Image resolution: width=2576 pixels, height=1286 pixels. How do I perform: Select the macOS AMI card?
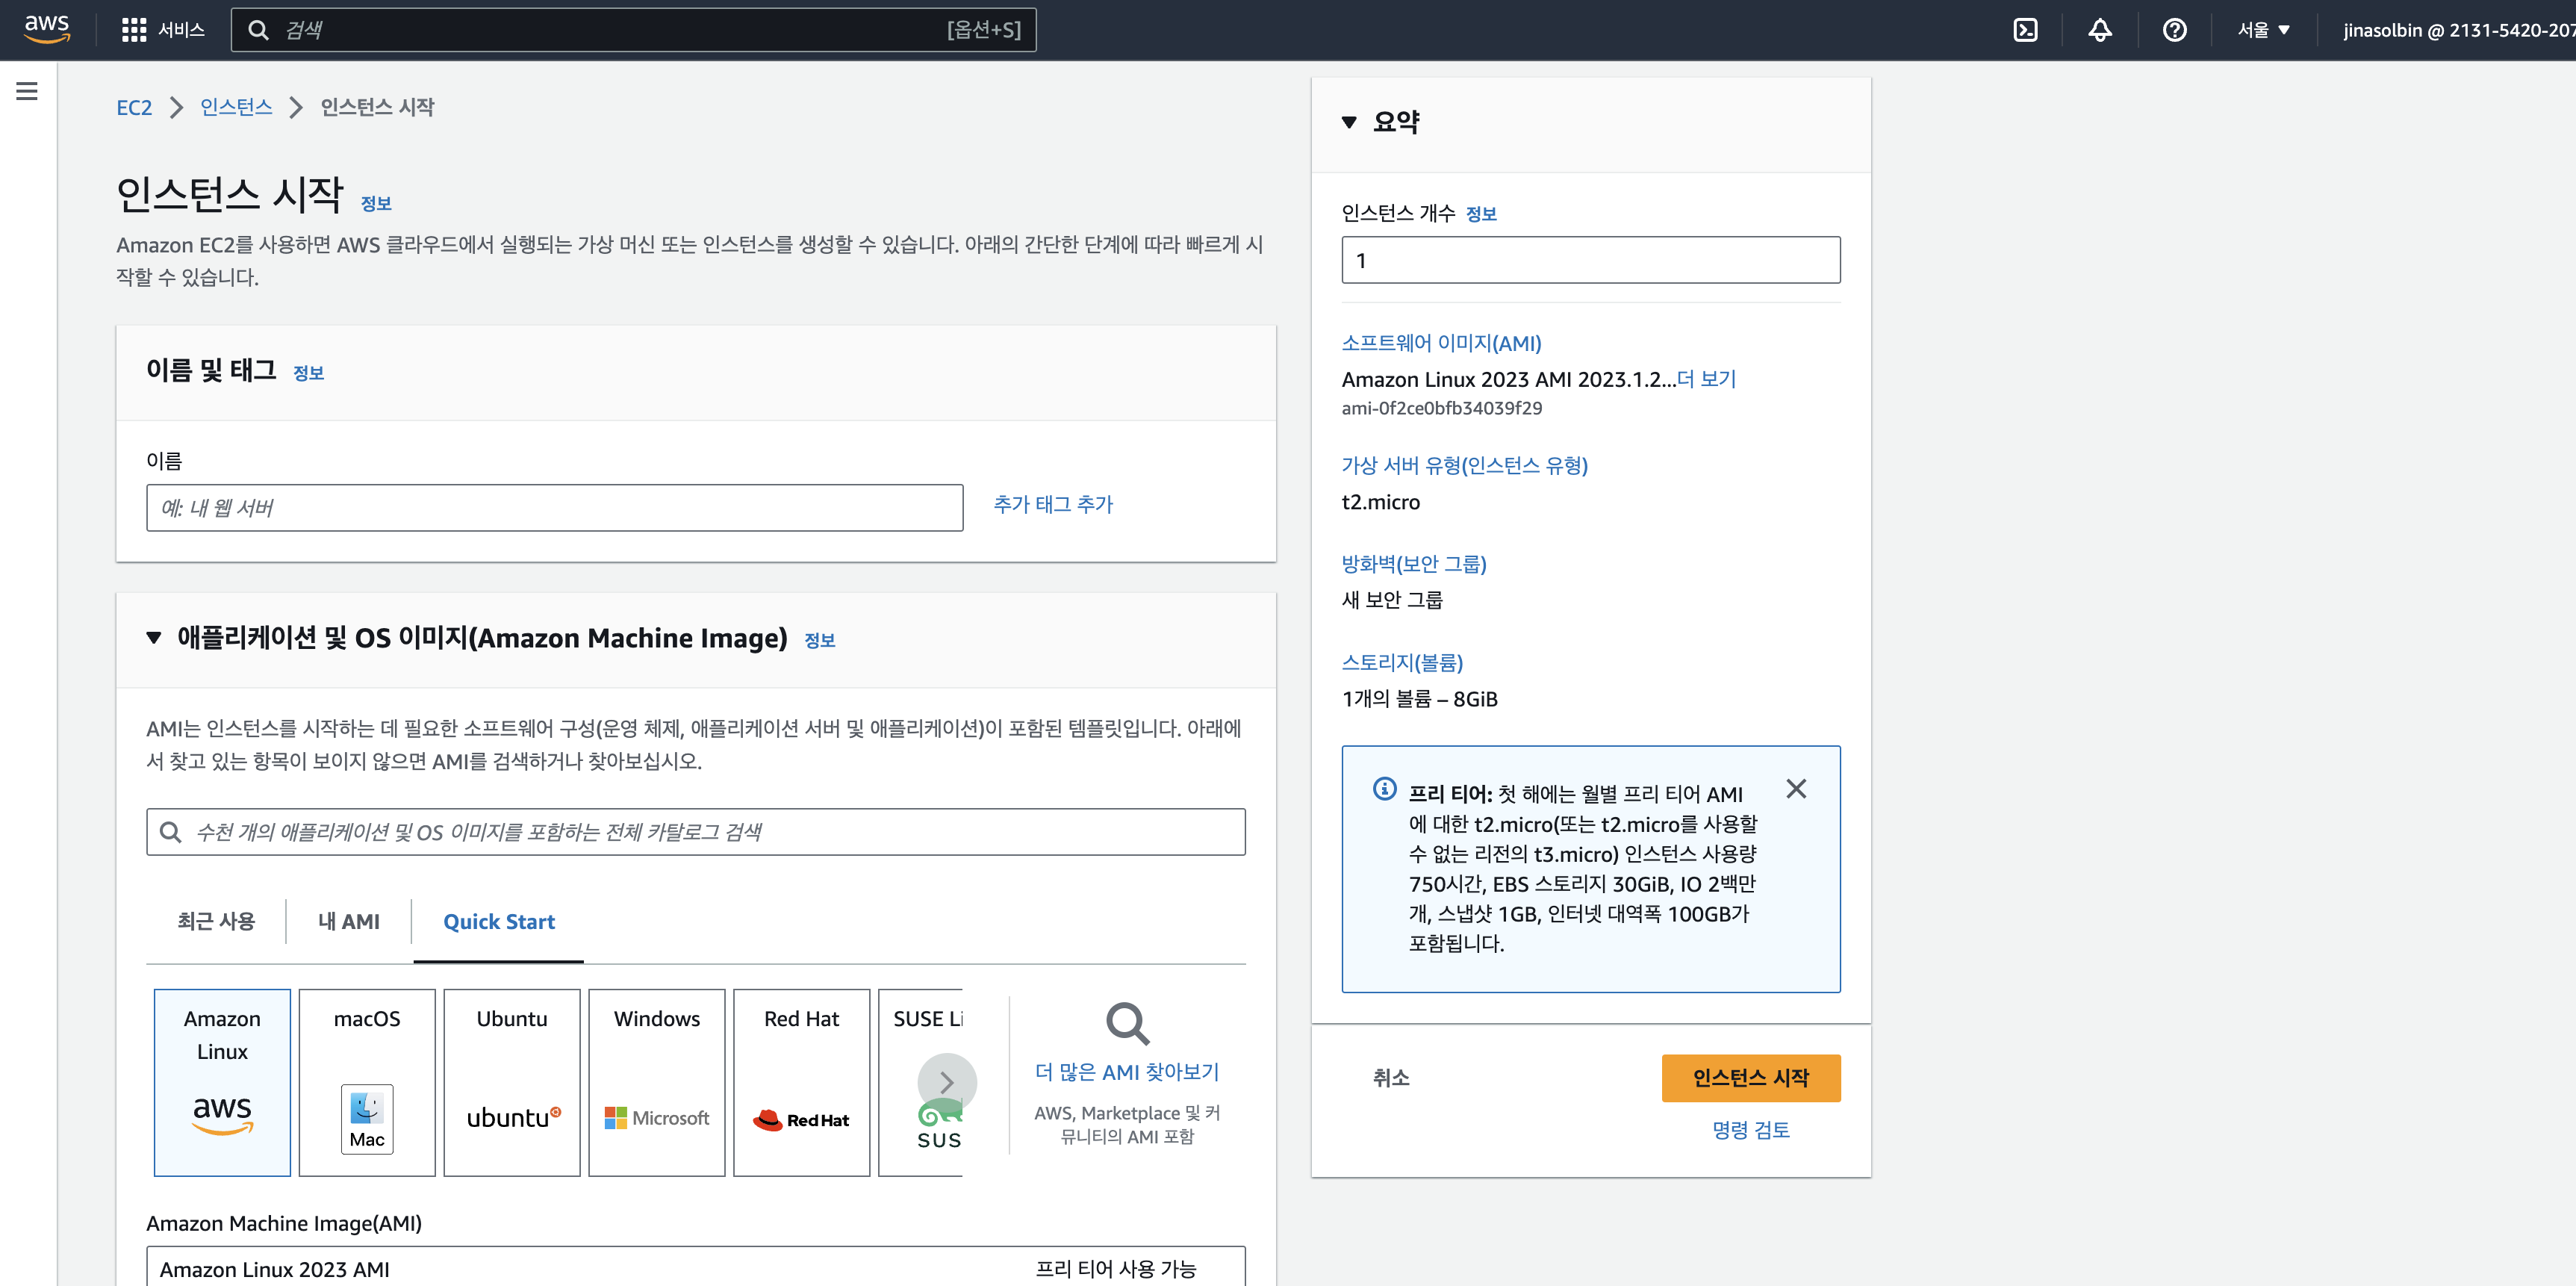(367, 1082)
